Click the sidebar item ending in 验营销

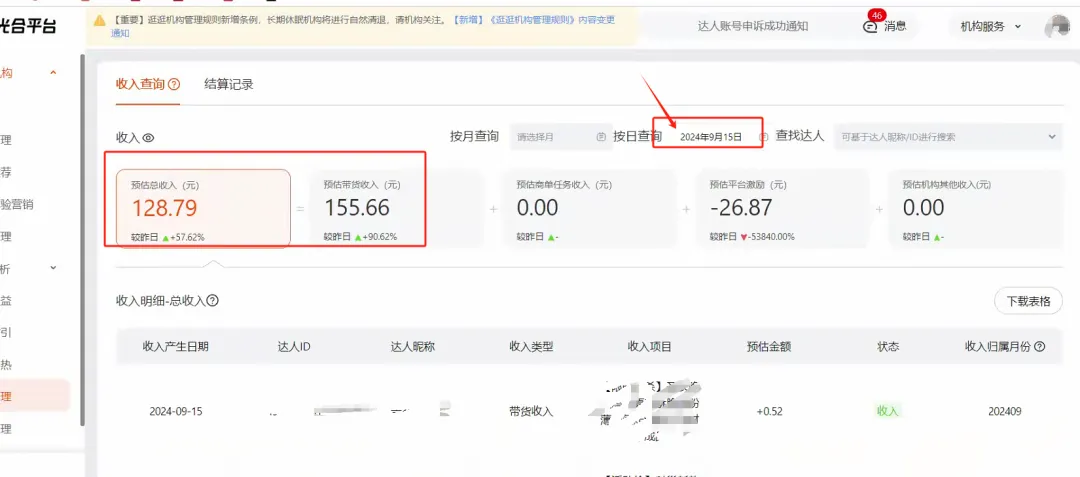pos(17,204)
